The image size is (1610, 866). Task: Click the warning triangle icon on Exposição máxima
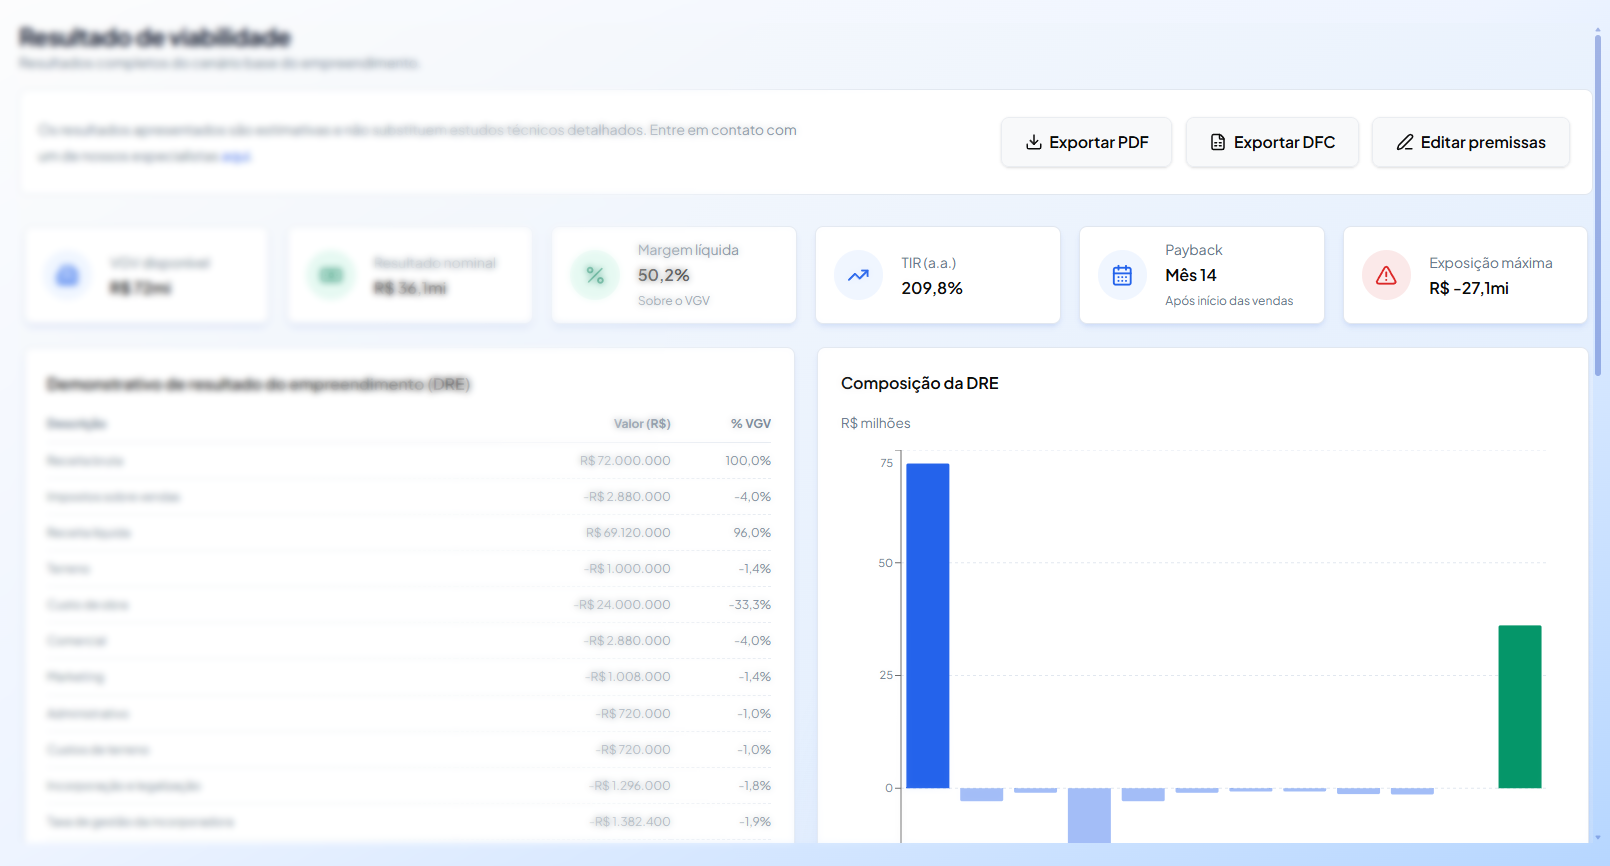(x=1386, y=275)
